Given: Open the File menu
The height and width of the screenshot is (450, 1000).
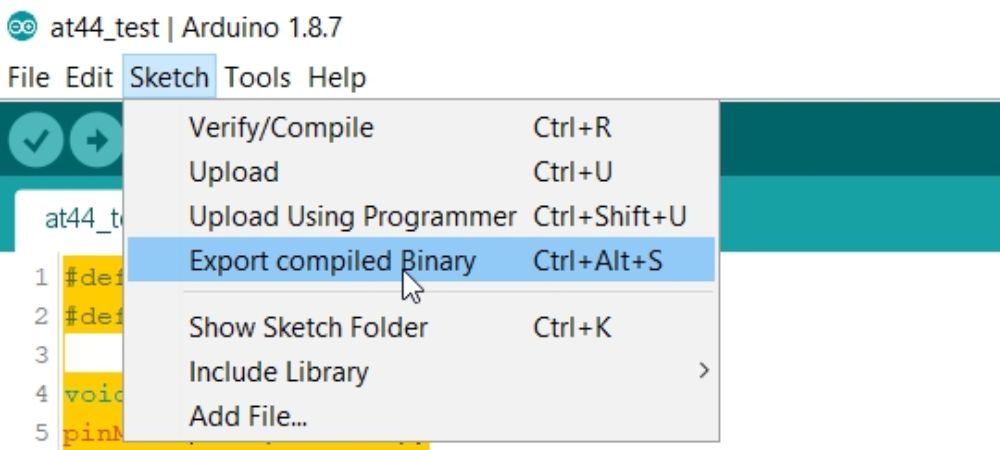Looking at the screenshot, I should (29, 78).
